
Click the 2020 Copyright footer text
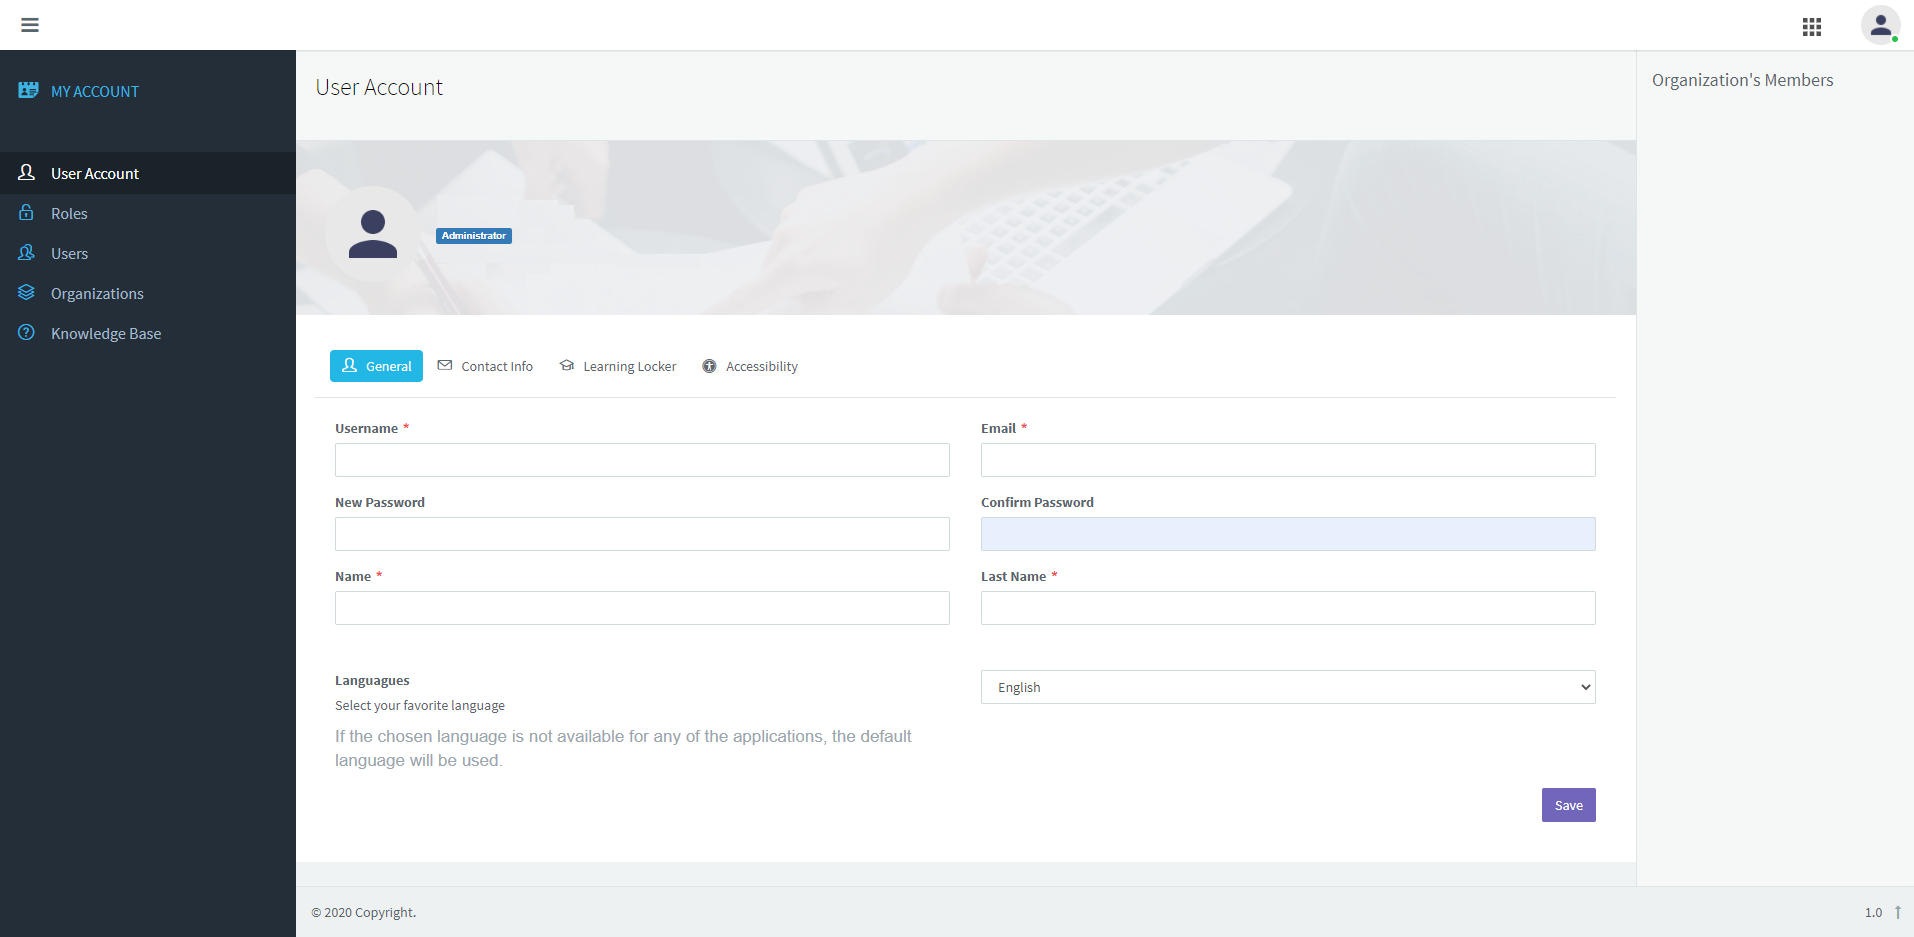[364, 912]
